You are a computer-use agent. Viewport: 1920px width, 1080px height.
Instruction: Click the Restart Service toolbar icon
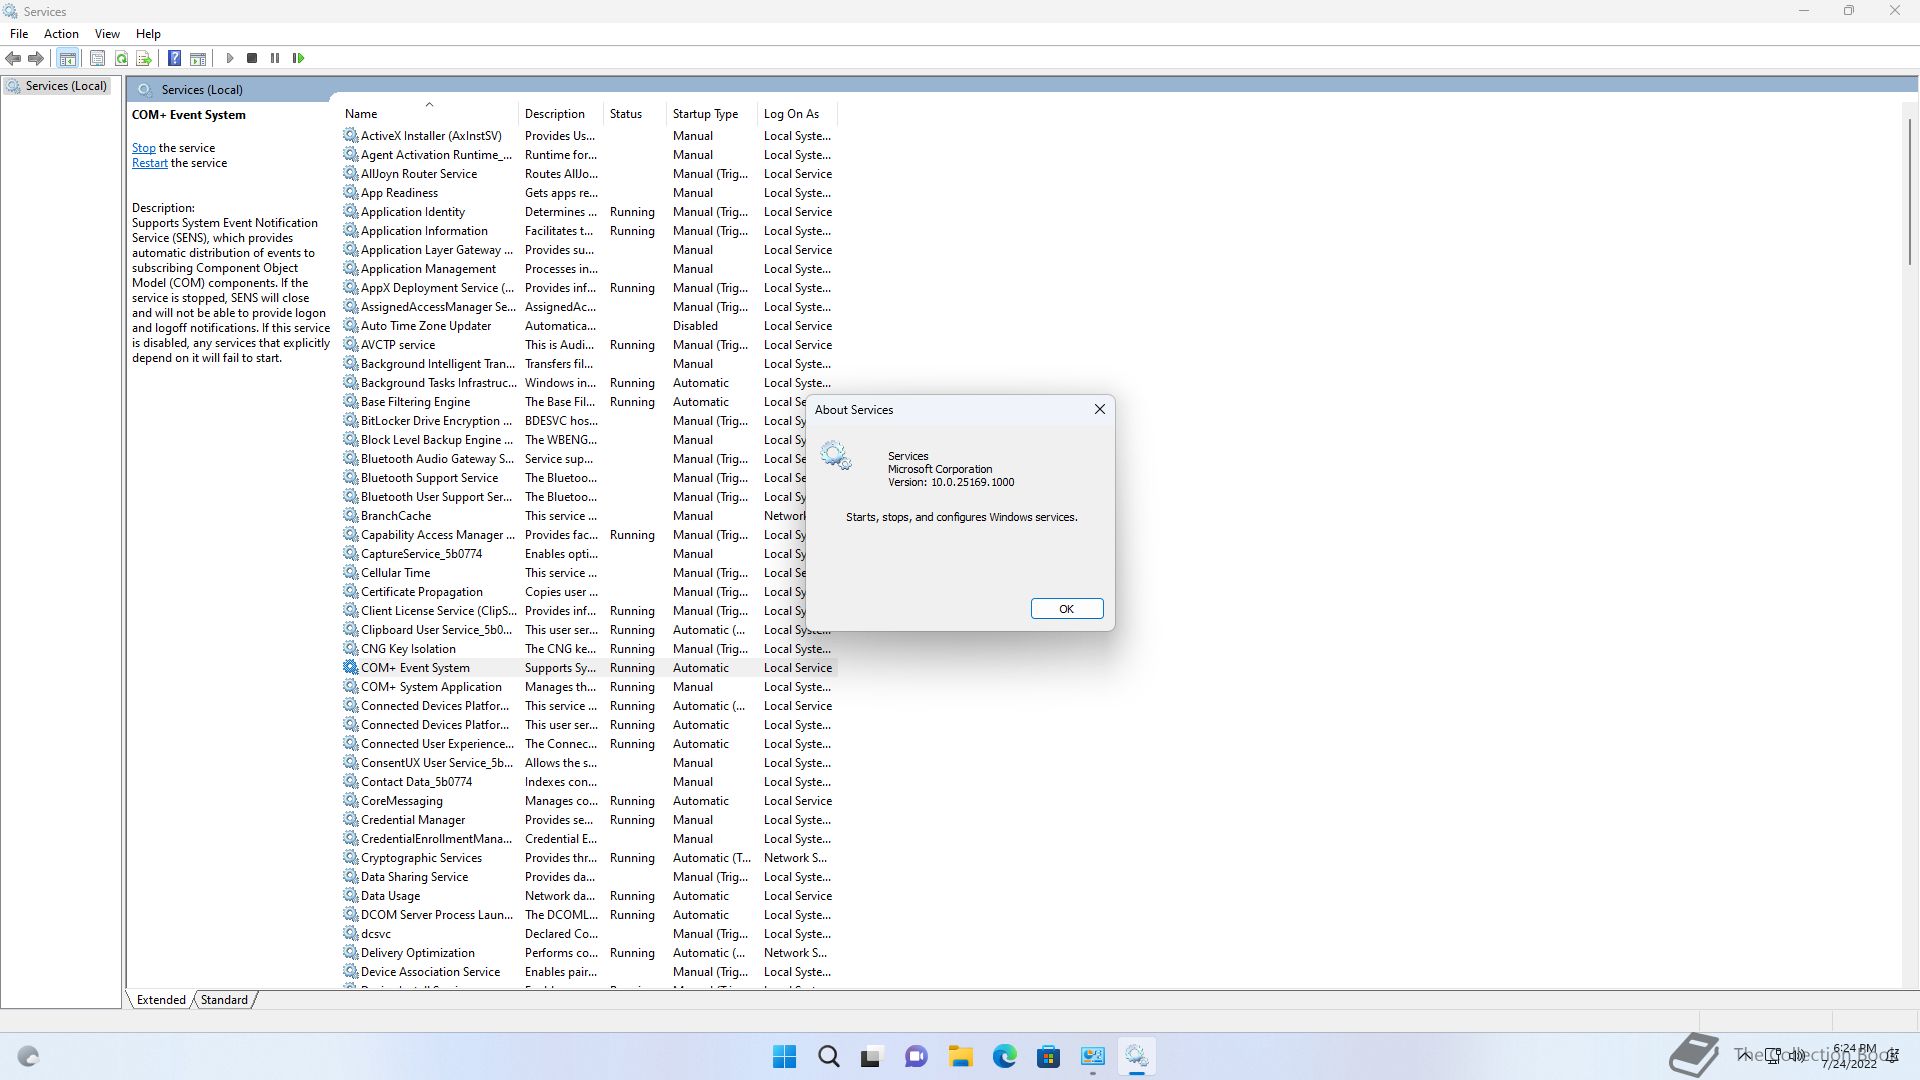pyautogui.click(x=298, y=58)
